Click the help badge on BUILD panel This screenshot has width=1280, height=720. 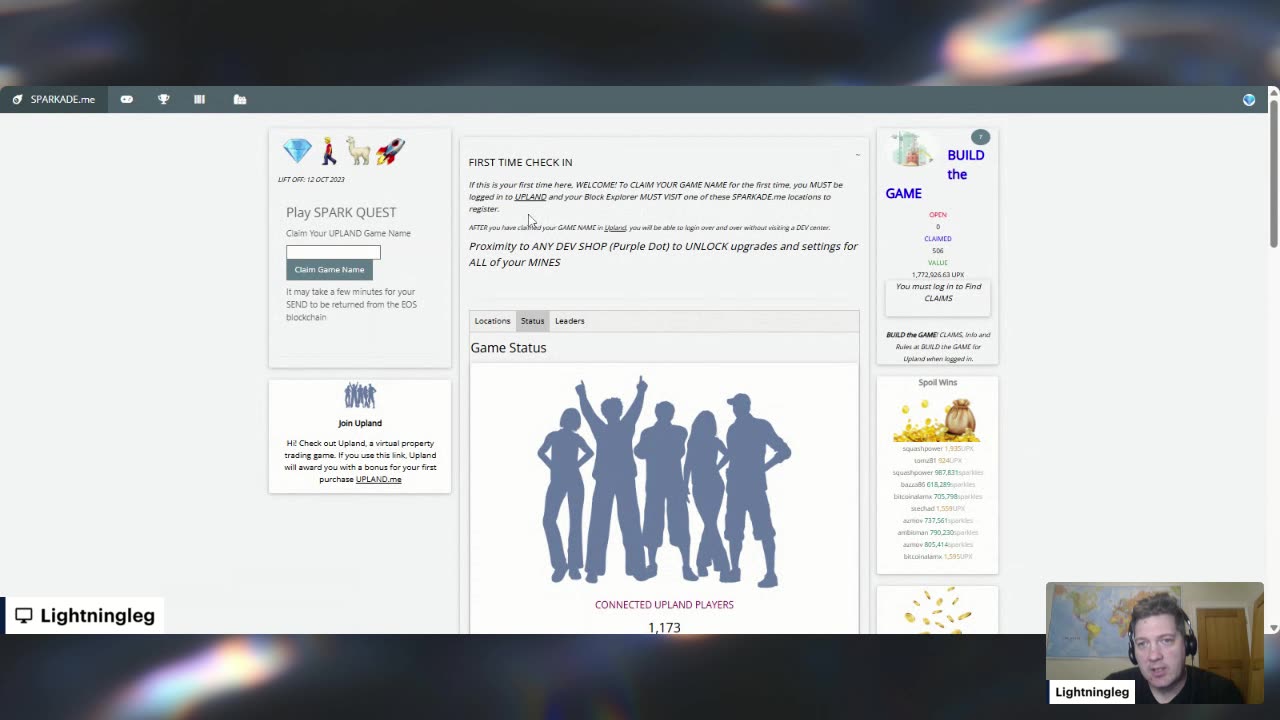[980, 137]
